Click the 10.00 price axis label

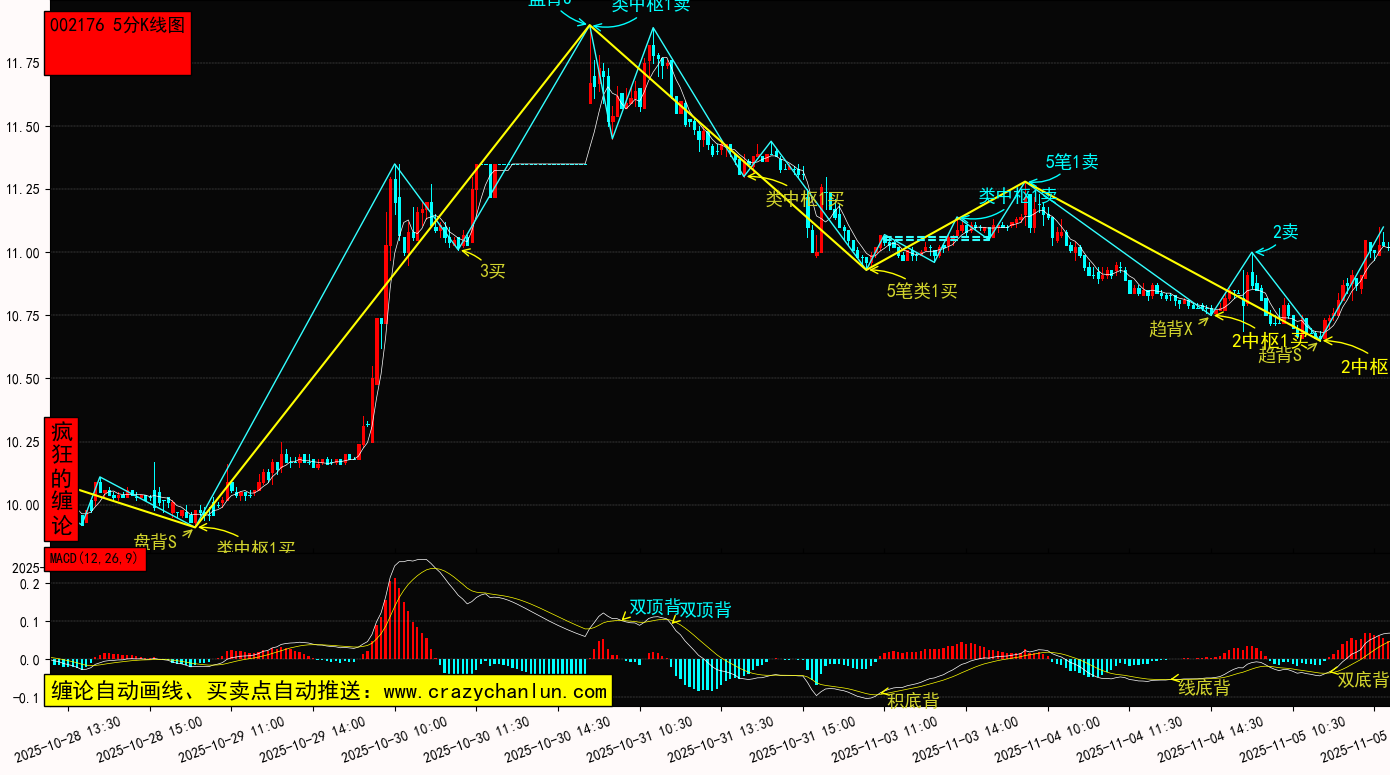[x=23, y=505]
